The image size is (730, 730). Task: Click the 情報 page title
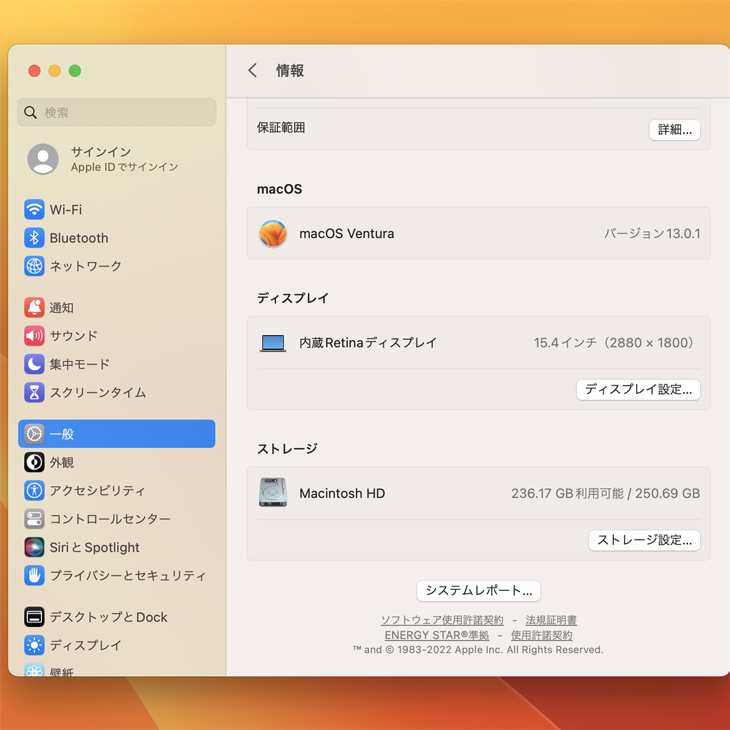coord(290,71)
